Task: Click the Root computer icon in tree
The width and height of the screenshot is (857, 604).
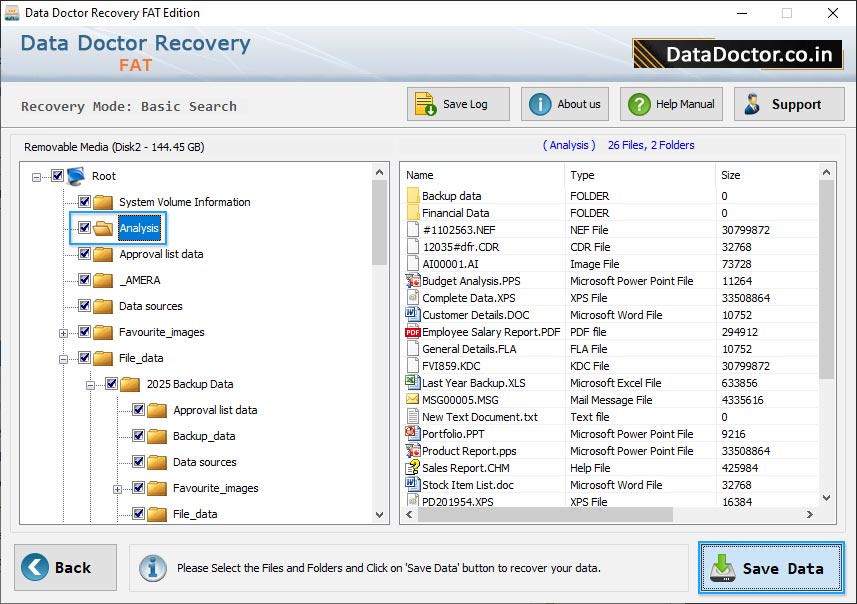Action: click(x=76, y=176)
